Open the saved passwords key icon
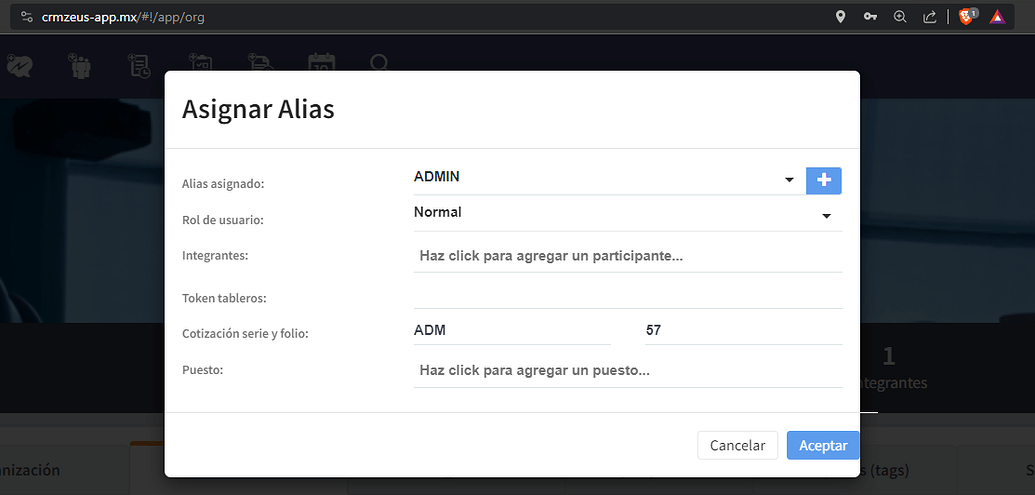The image size is (1035, 495). point(871,17)
